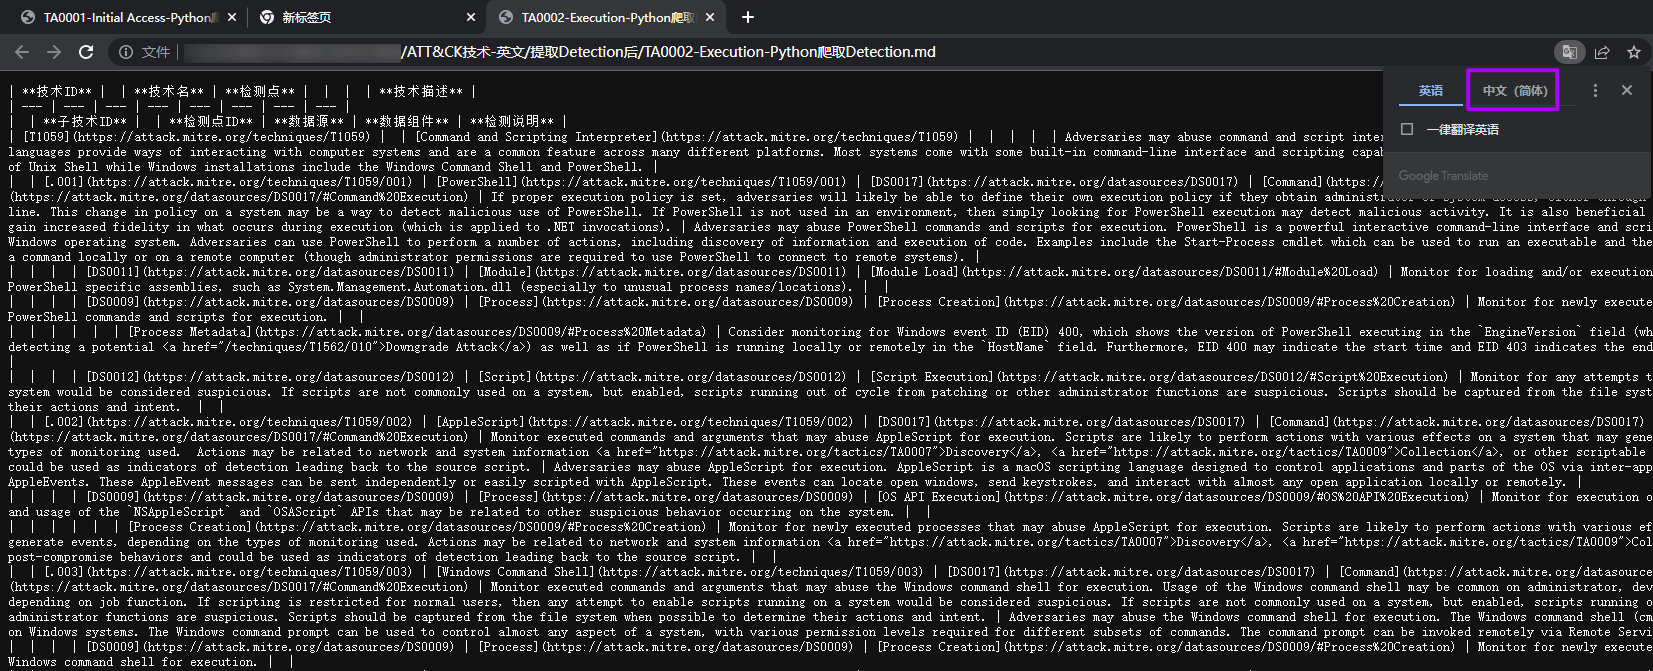Close the 新标签页 tab

coord(471,17)
